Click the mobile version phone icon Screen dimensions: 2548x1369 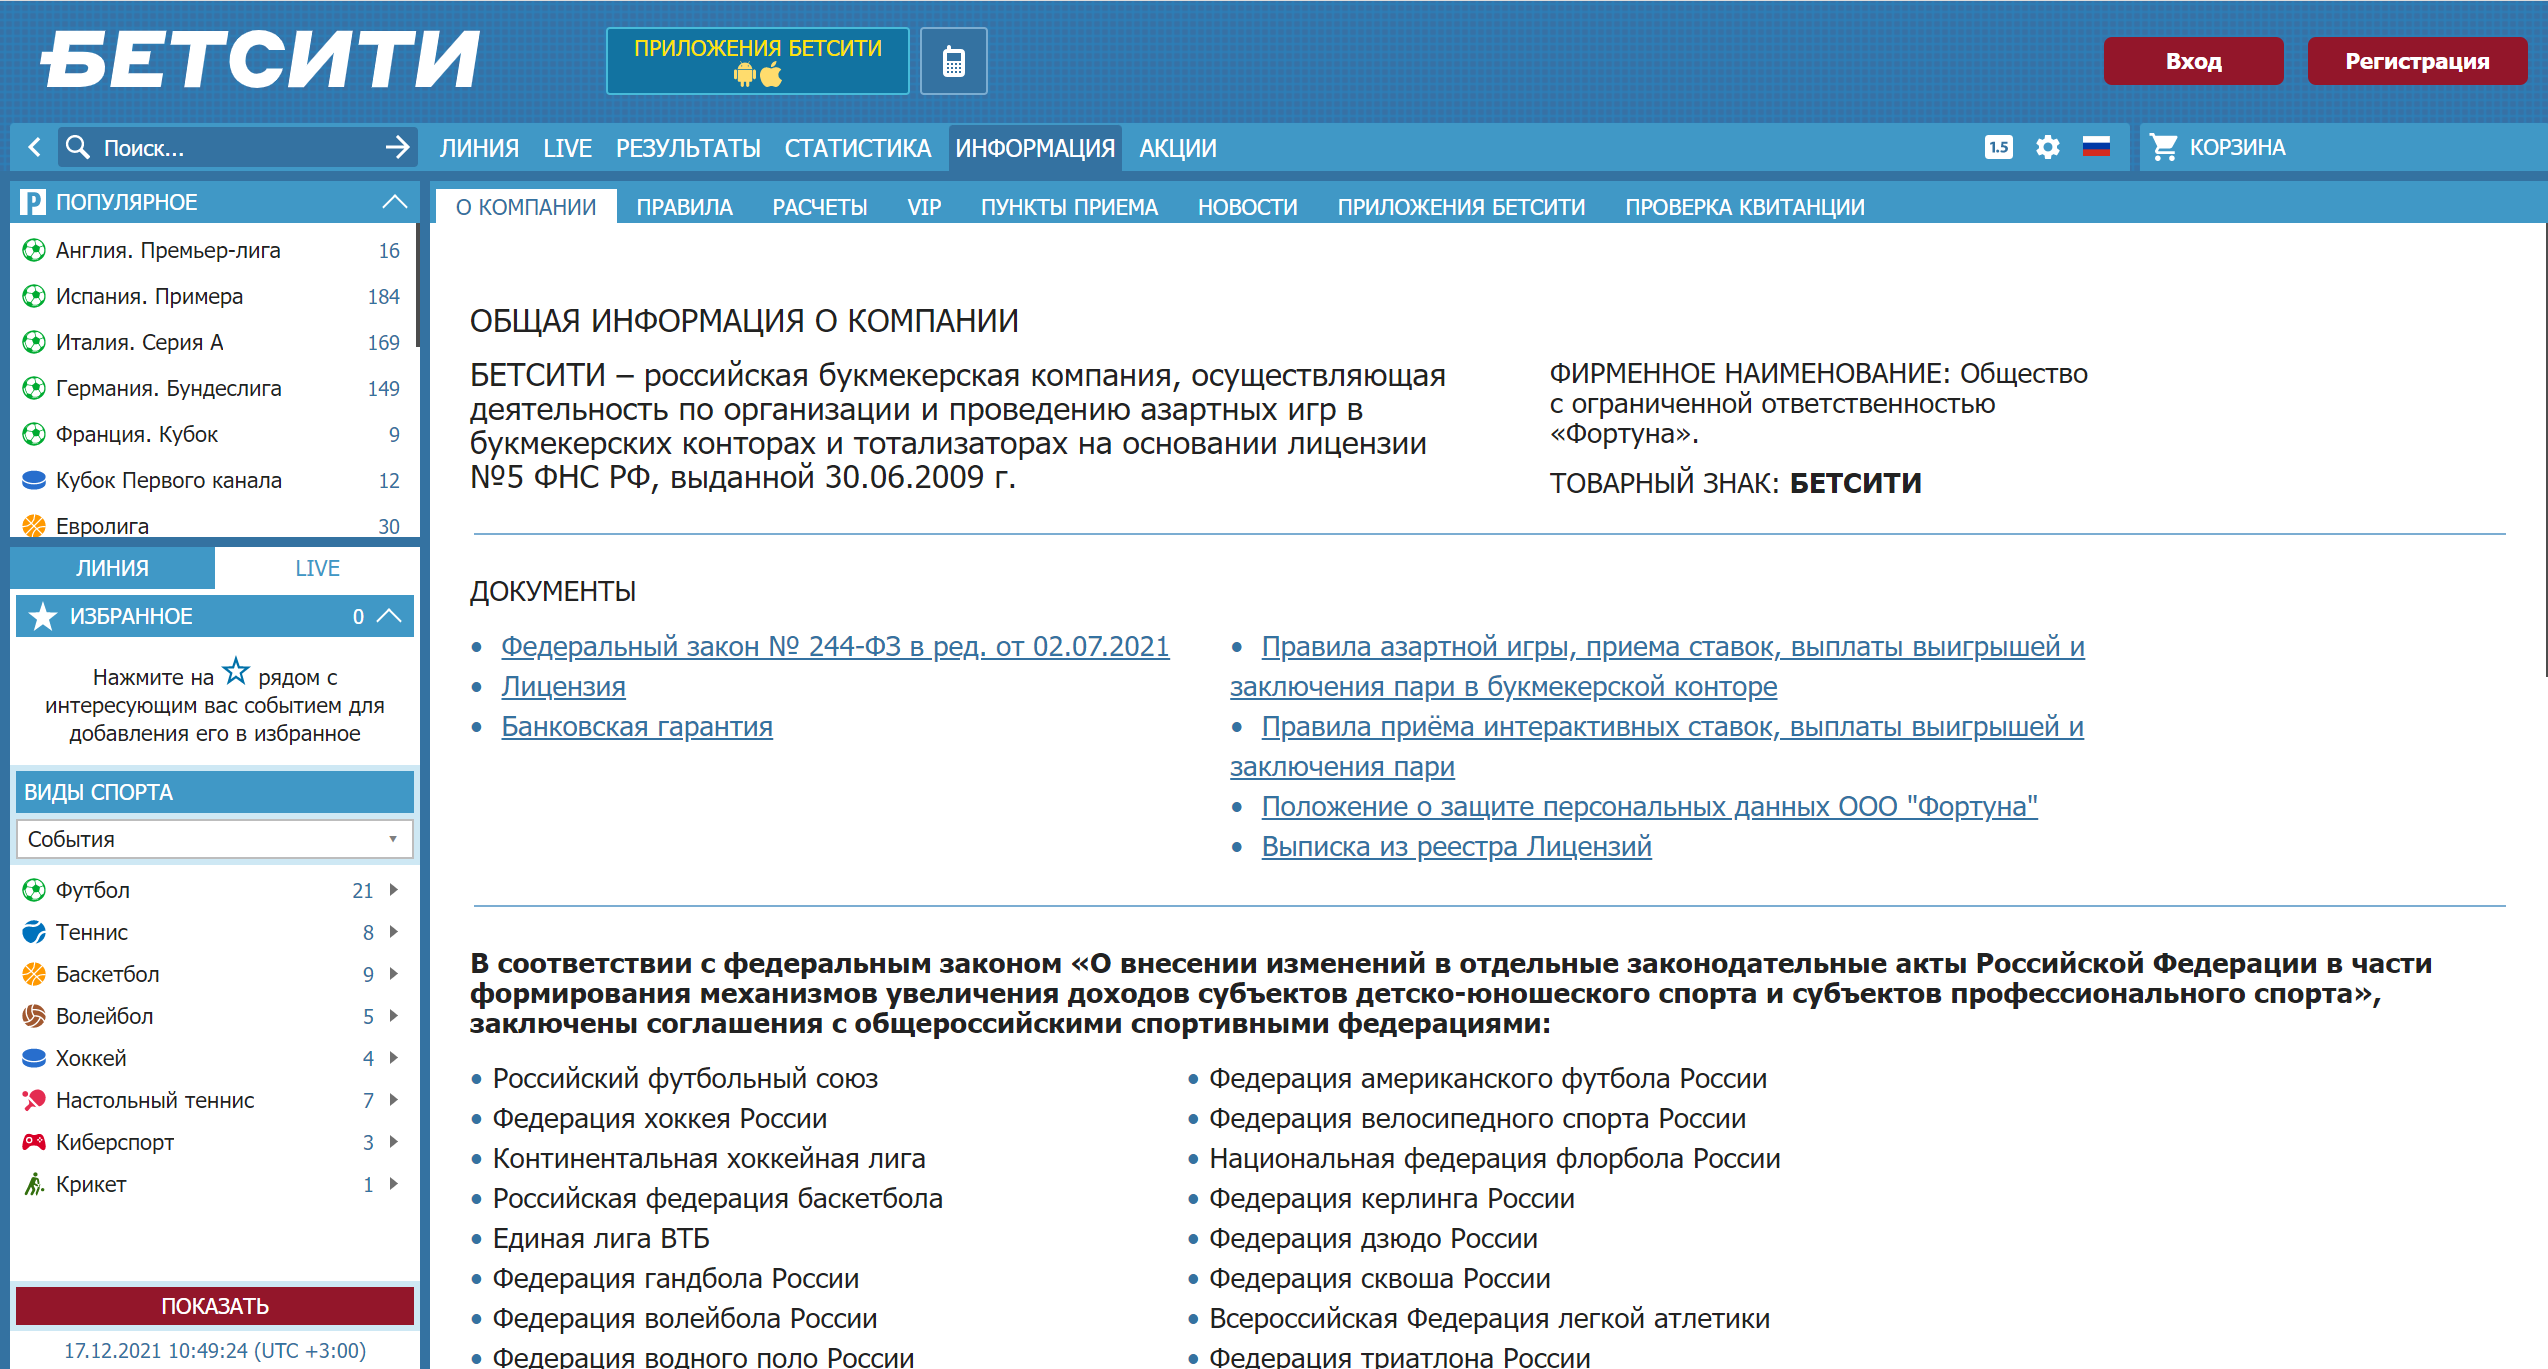point(953,62)
